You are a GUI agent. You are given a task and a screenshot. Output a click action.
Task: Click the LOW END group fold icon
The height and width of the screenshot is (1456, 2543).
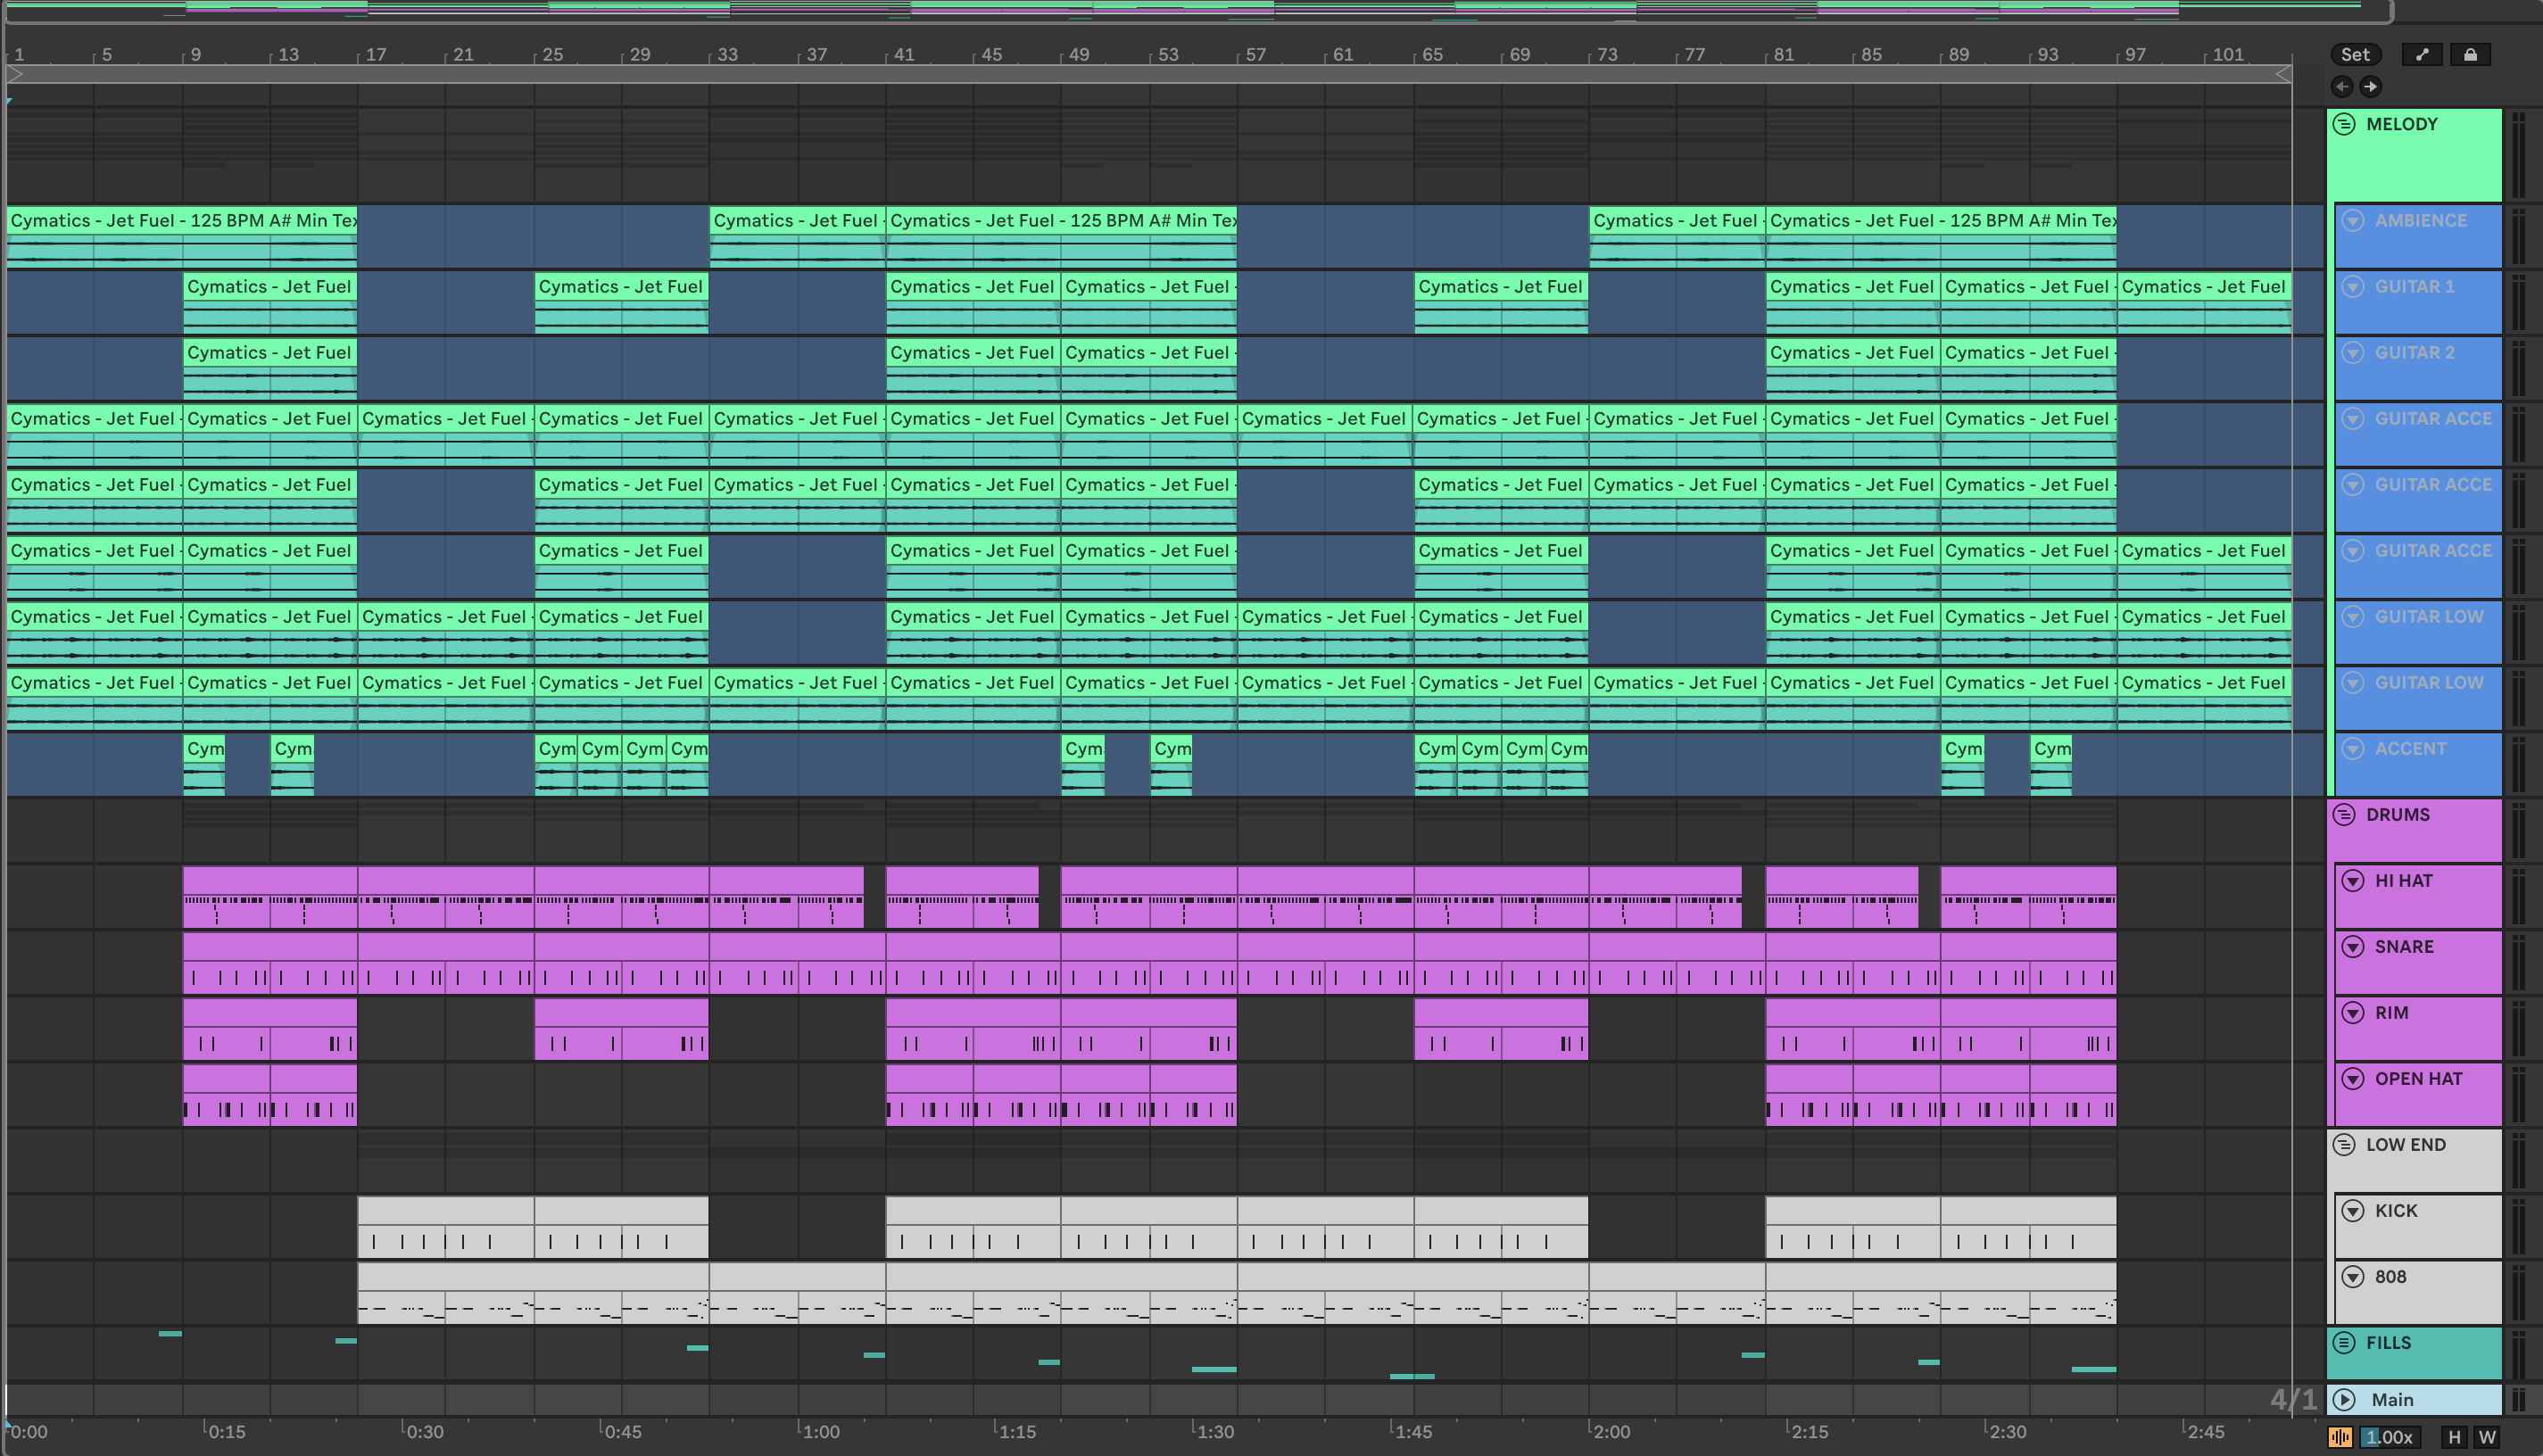[2344, 1145]
